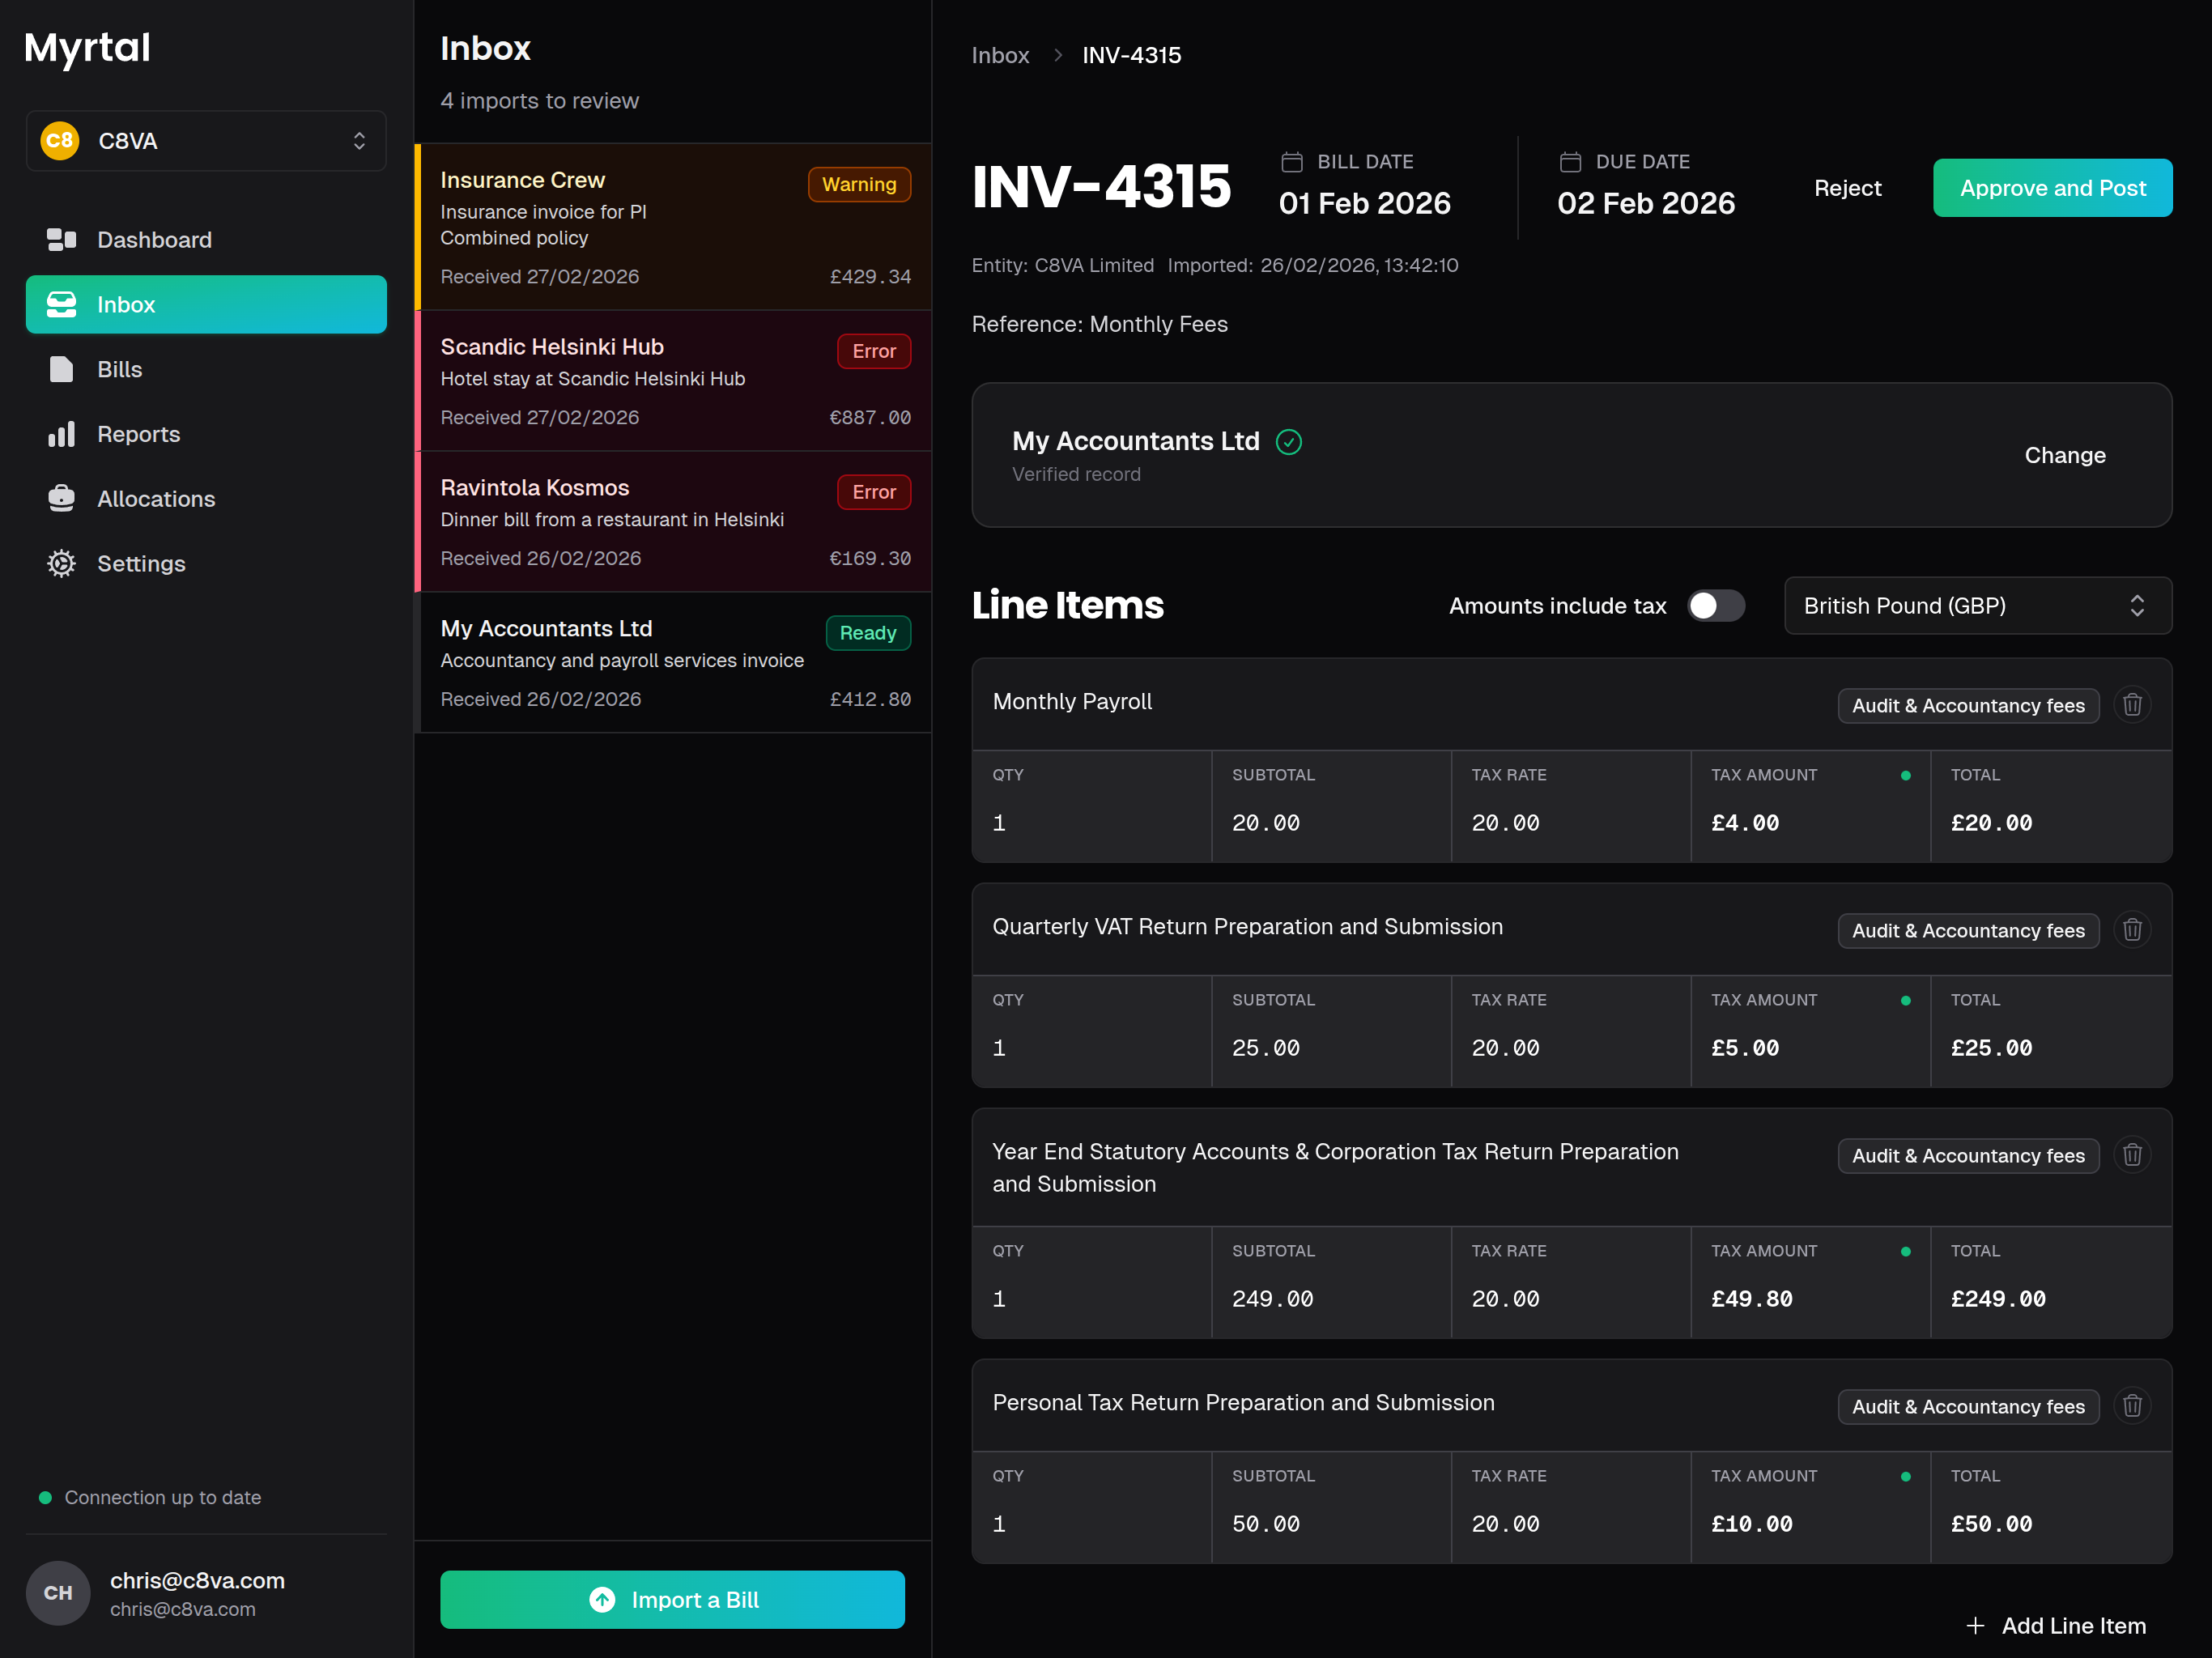Click the CH avatar for chris@c8va.com
The width and height of the screenshot is (2212, 1658).
coord(57,1592)
